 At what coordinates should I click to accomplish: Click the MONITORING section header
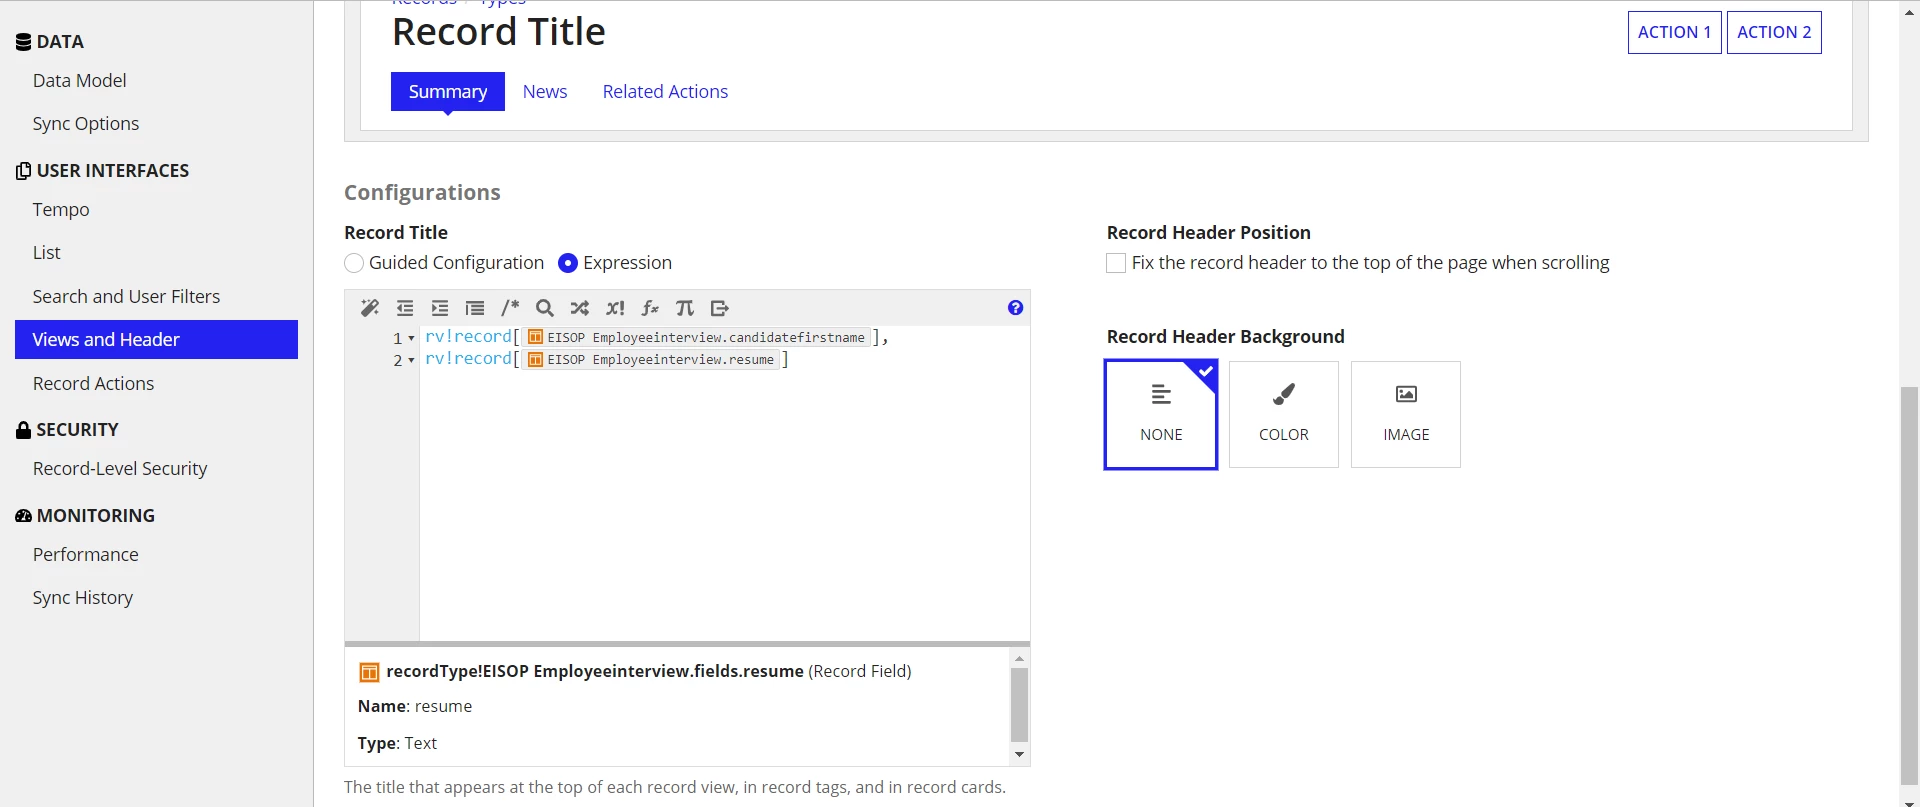85,516
